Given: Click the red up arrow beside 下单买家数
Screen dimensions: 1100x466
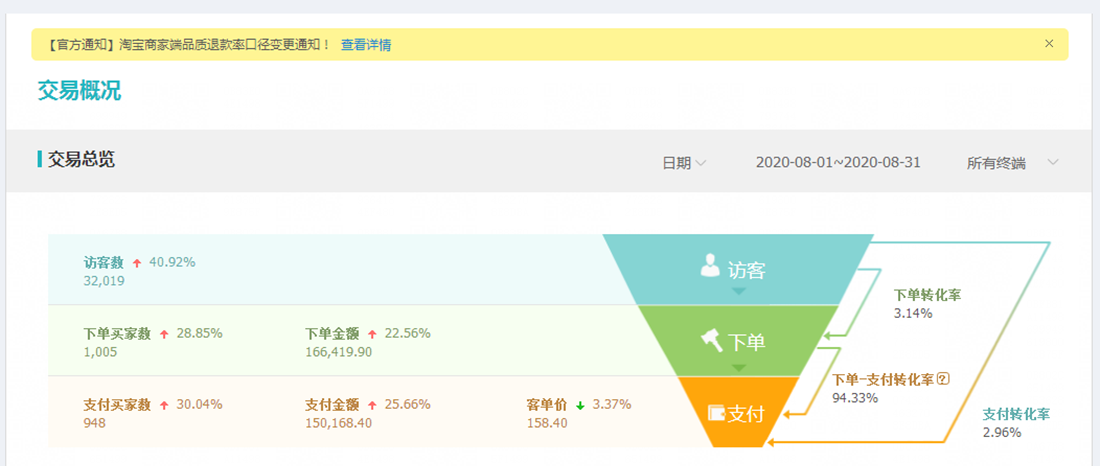Looking at the screenshot, I should (164, 334).
